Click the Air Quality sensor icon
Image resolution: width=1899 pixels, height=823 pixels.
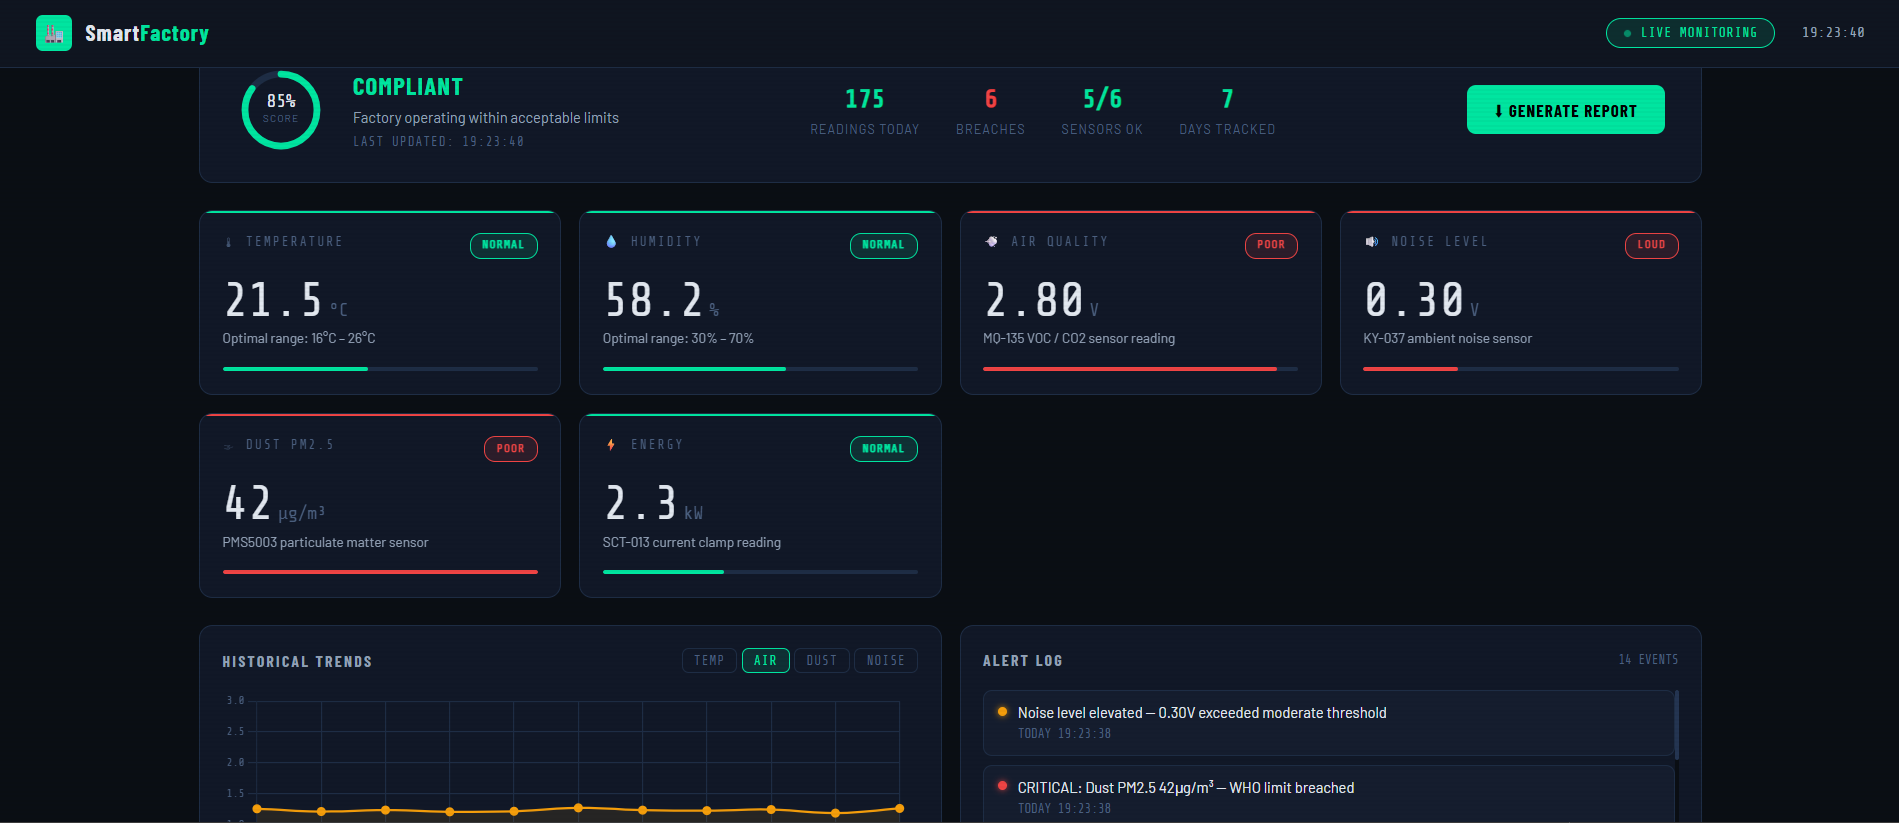pyautogui.click(x=991, y=242)
